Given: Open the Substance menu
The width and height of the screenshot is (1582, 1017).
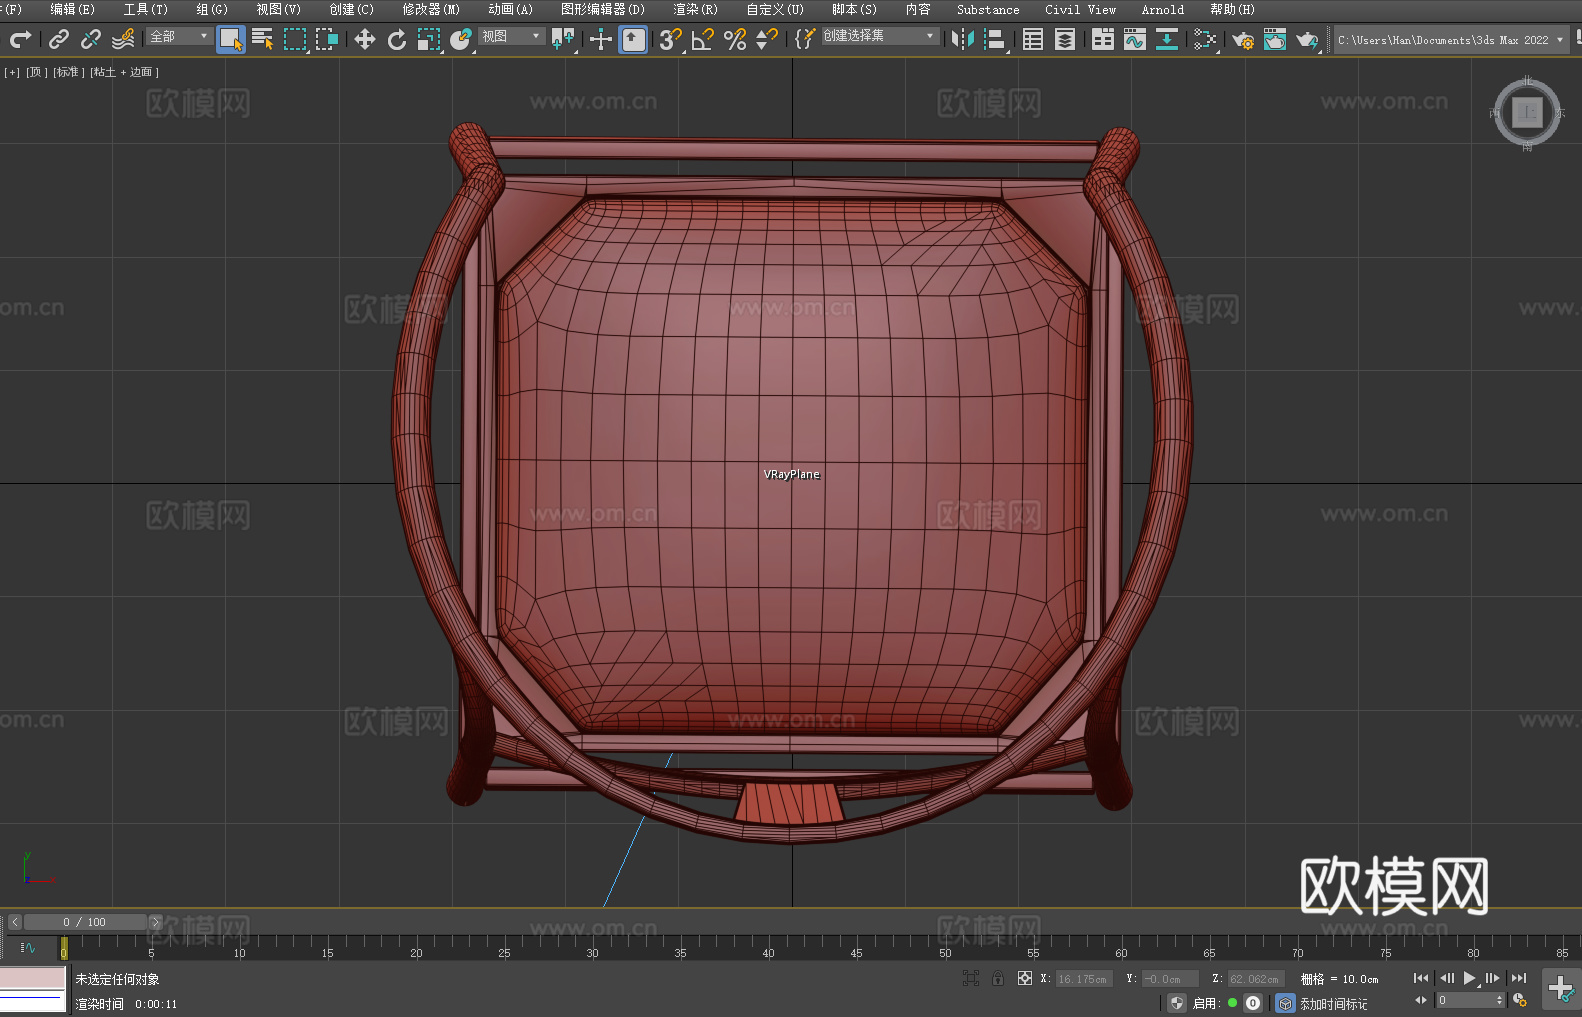Looking at the screenshot, I should pos(988,9).
